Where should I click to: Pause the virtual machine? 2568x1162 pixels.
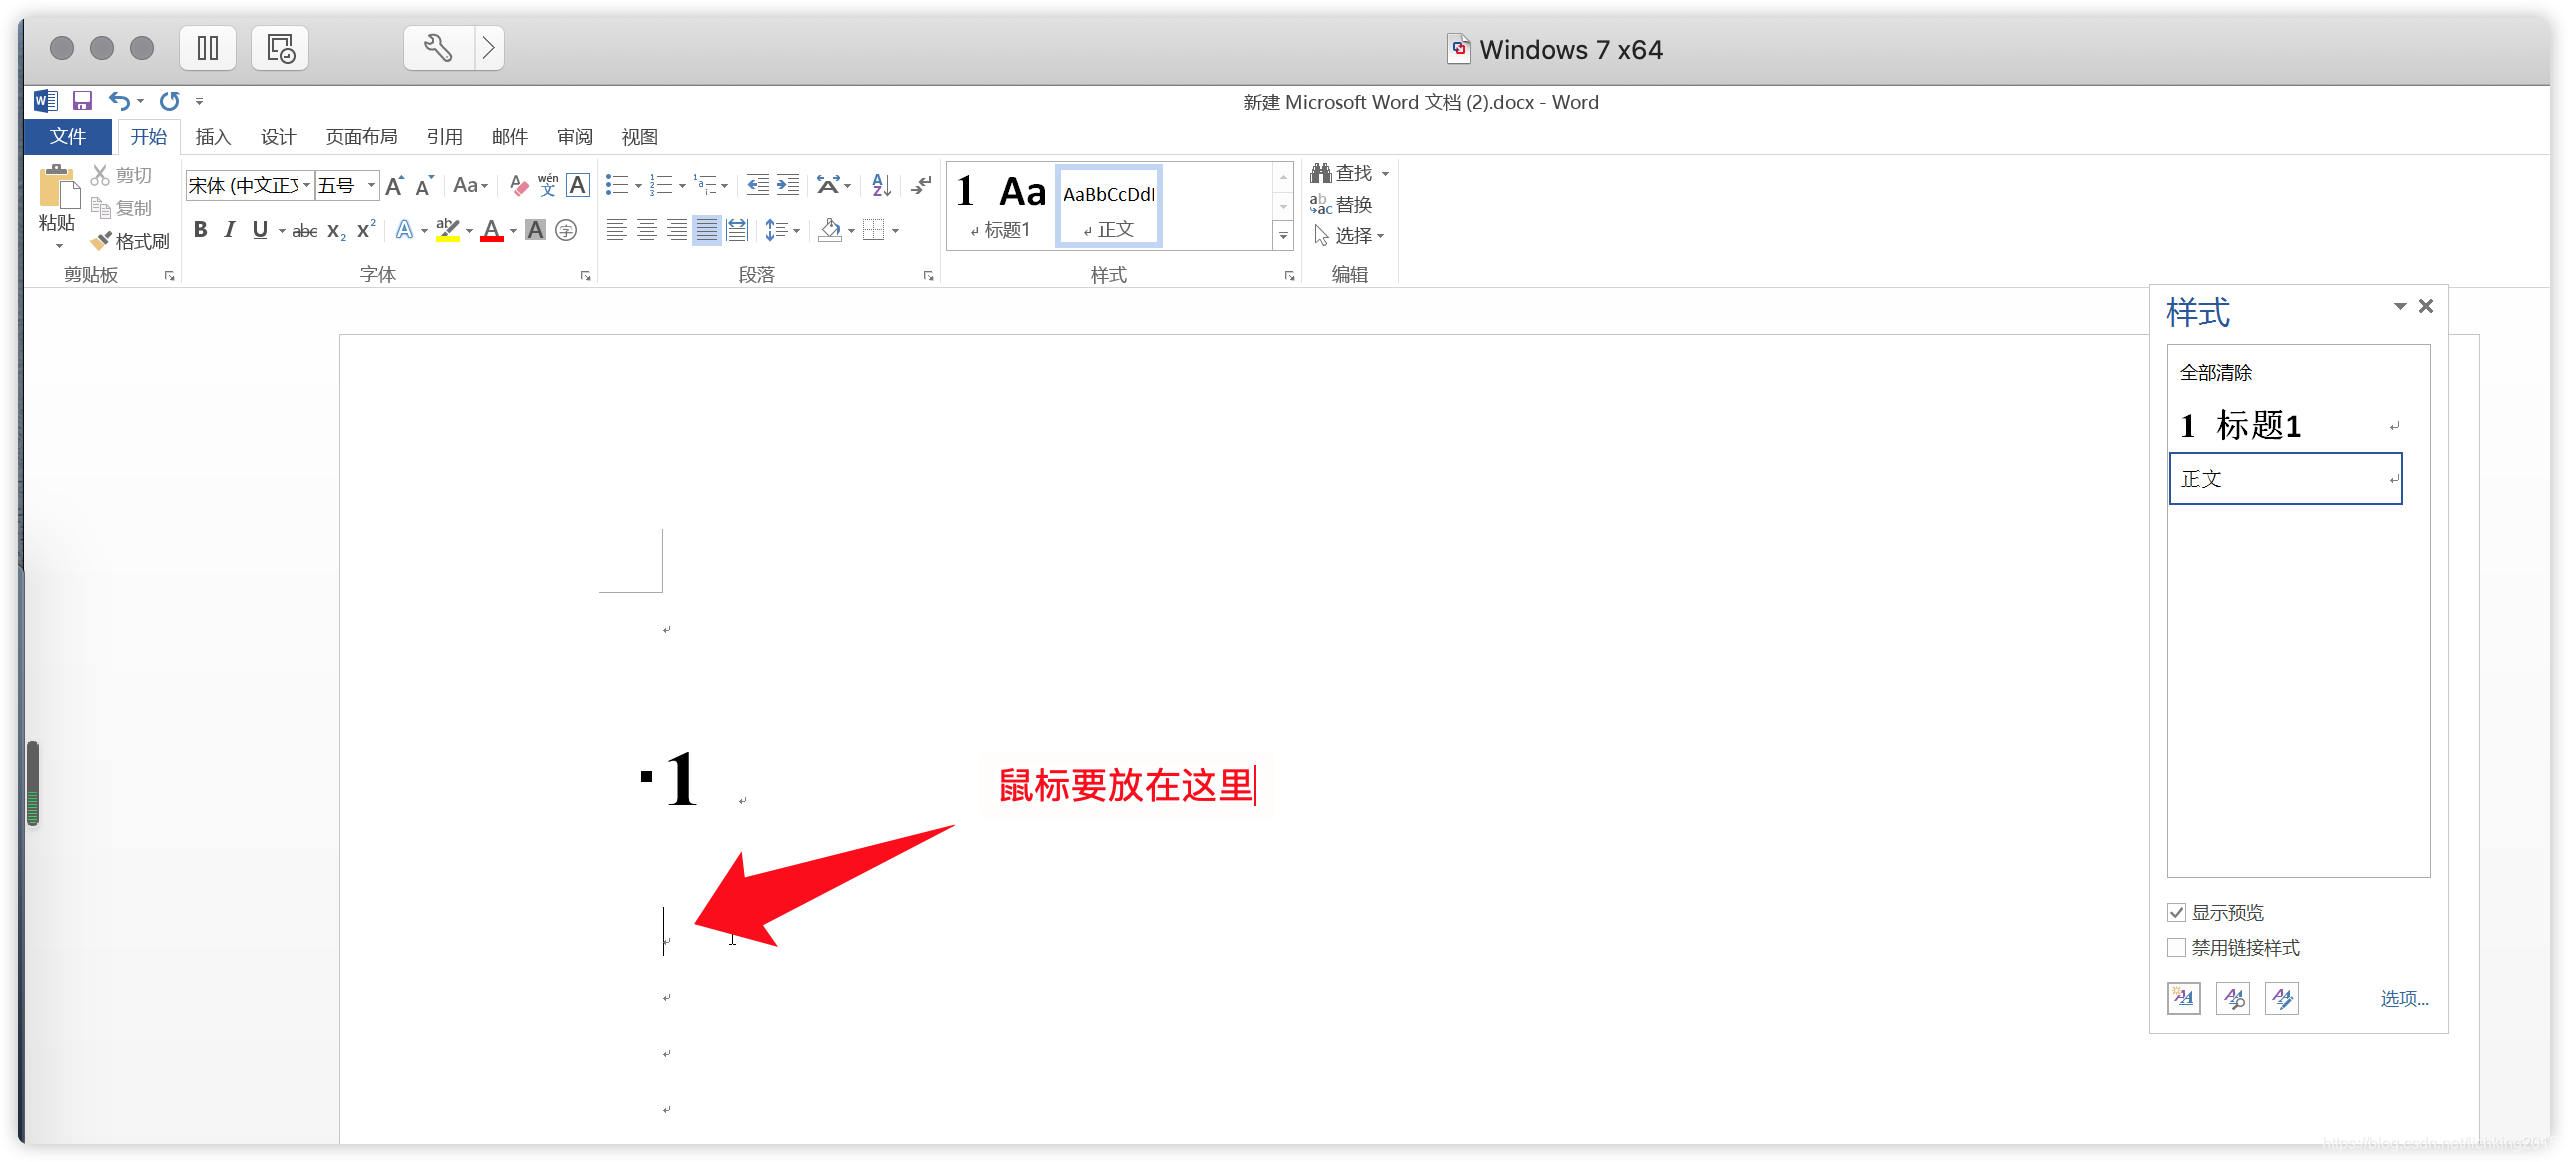coord(208,48)
